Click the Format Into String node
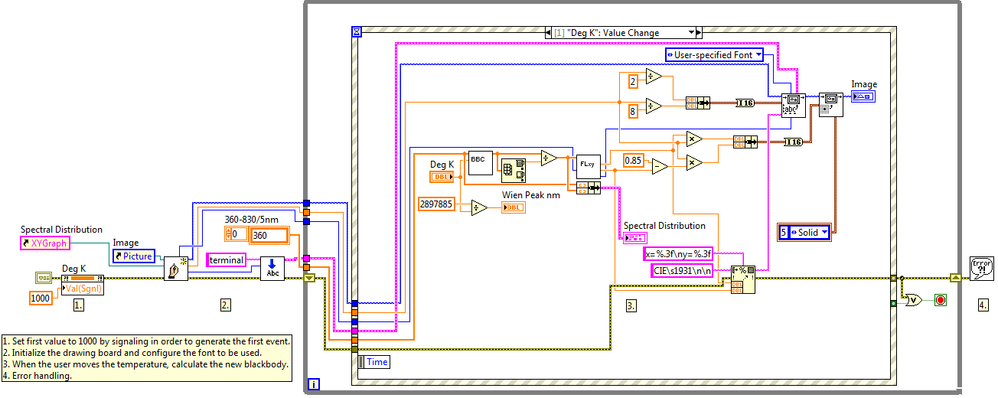The width and height of the screenshot is (998, 398). [x=743, y=279]
